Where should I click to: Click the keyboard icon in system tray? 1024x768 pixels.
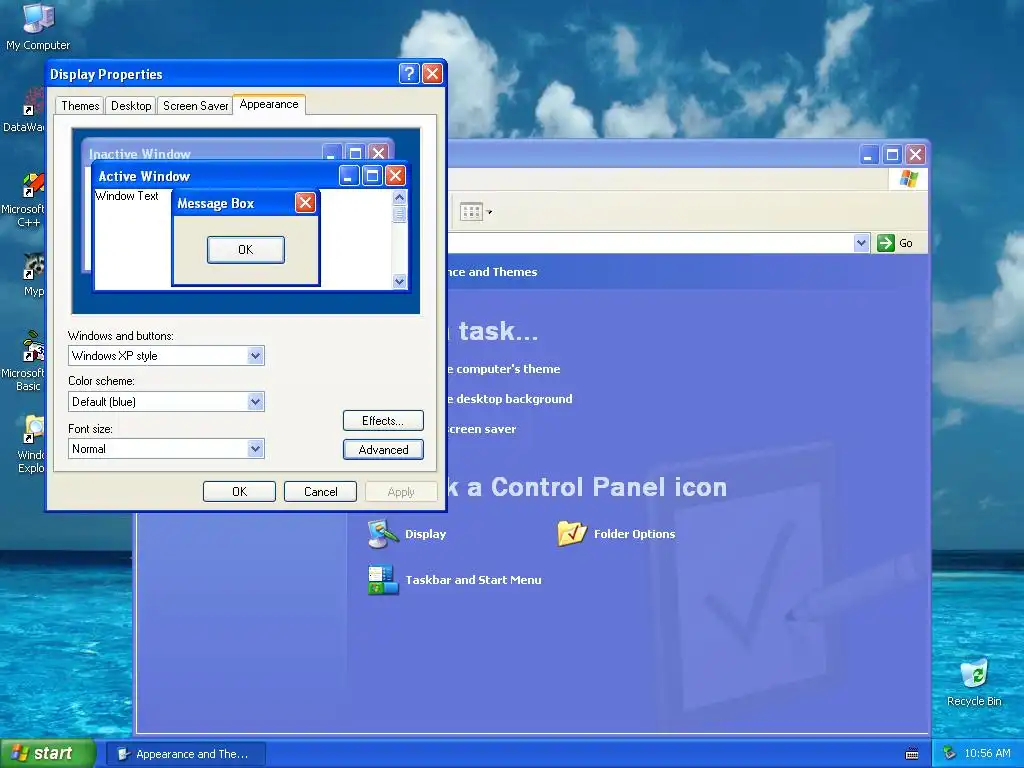pyautogui.click(x=912, y=754)
